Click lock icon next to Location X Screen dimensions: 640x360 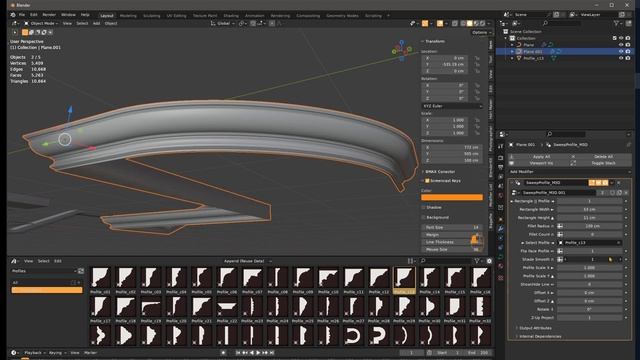click(x=477, y=58)
